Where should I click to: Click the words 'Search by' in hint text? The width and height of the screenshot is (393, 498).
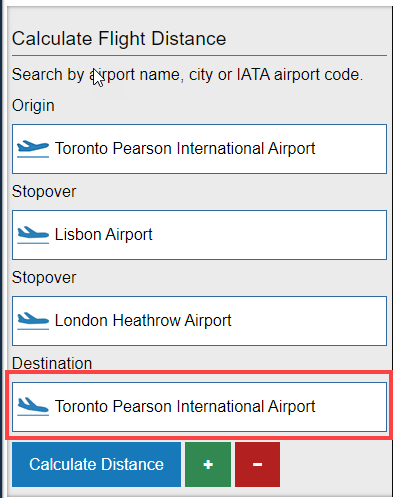[48, 75]
